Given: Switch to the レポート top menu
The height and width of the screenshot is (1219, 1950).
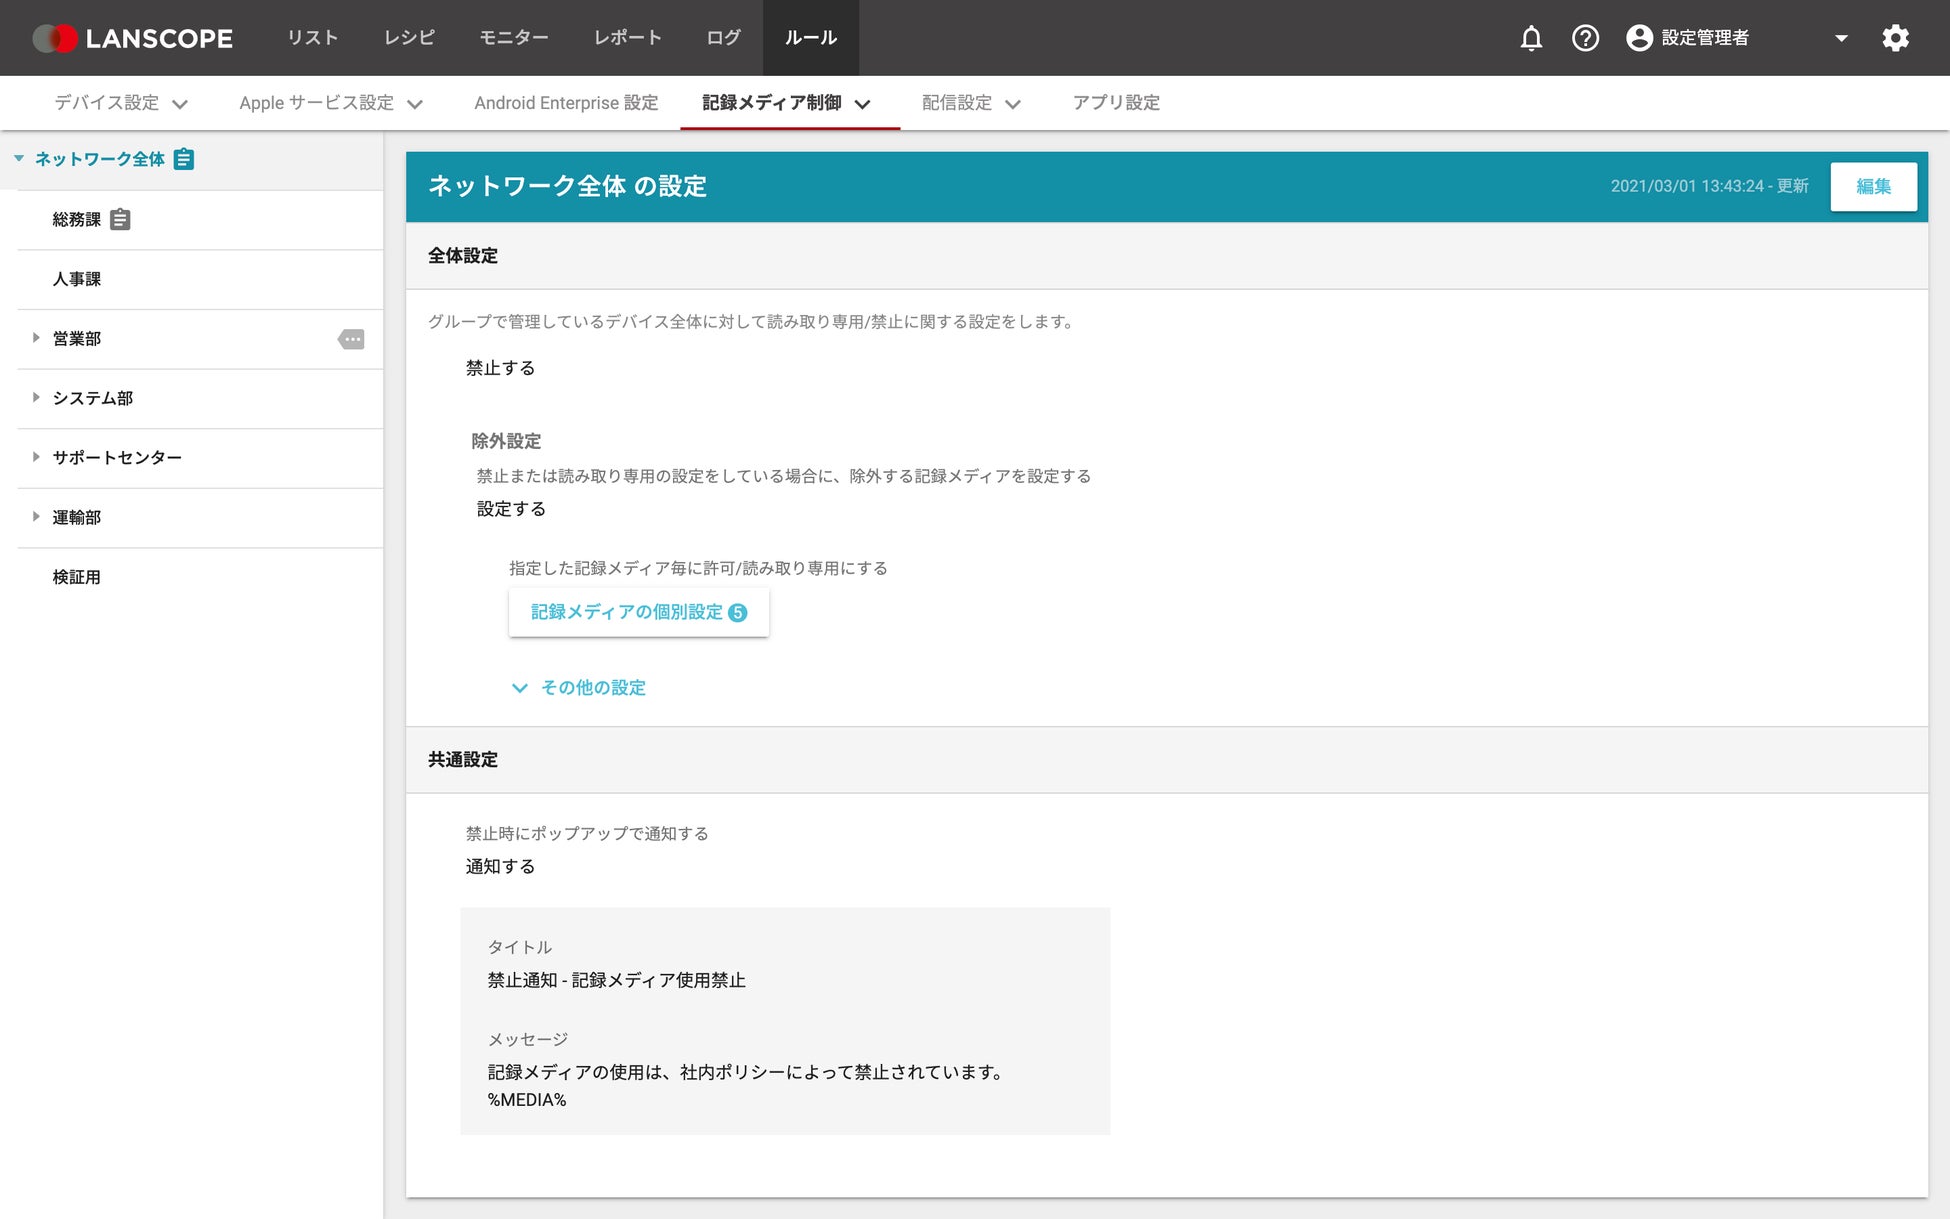Looking at the screenshot, I should [627, 38].
